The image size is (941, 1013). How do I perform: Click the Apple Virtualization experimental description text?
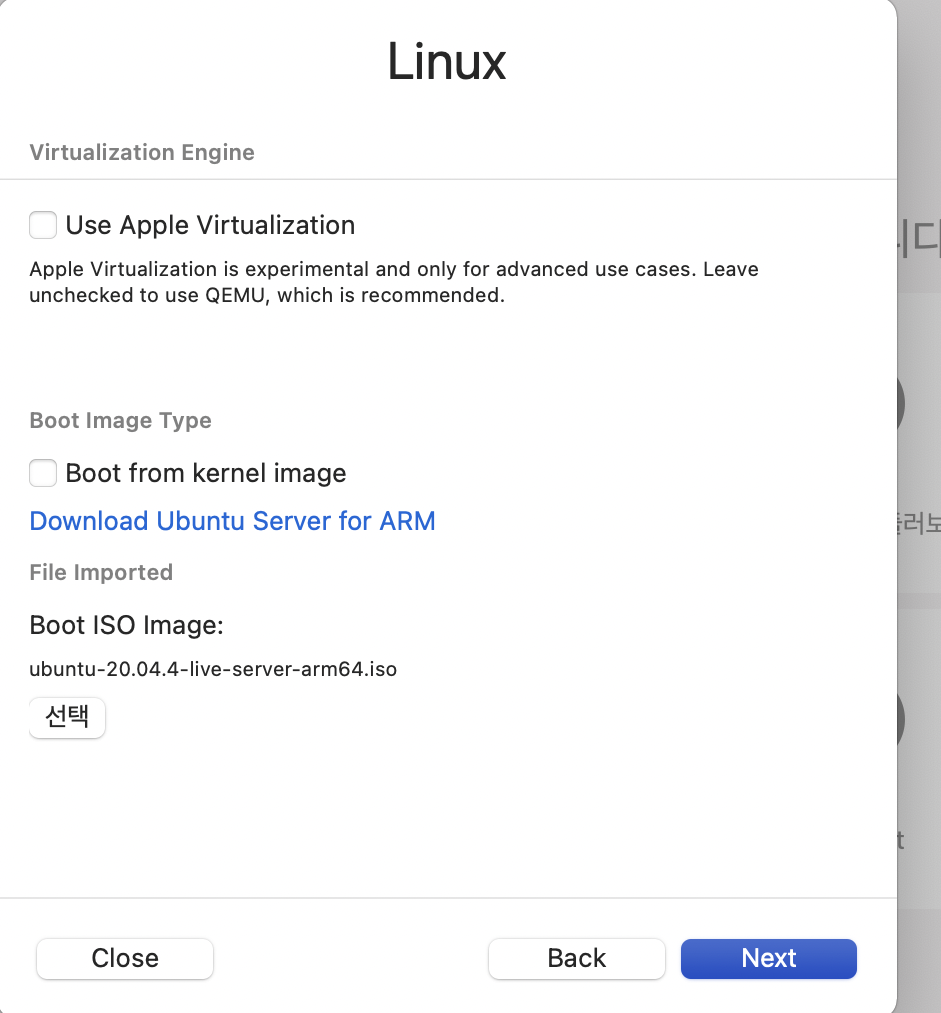394,282
